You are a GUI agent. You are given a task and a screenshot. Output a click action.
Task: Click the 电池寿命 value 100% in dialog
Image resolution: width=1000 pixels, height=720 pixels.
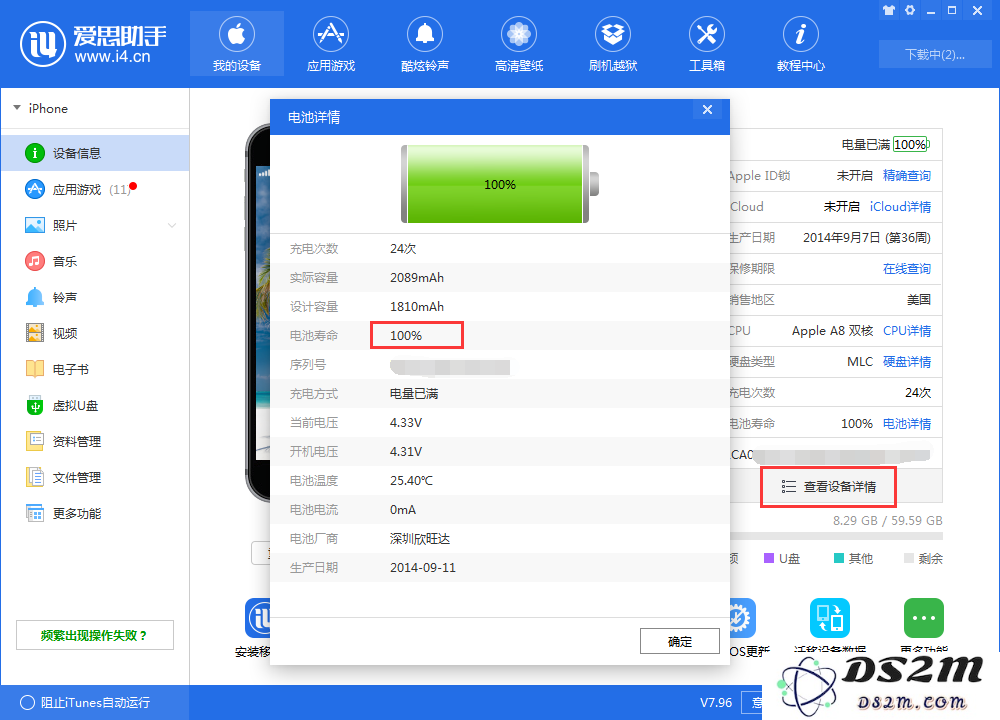click(x=406, y=335)
